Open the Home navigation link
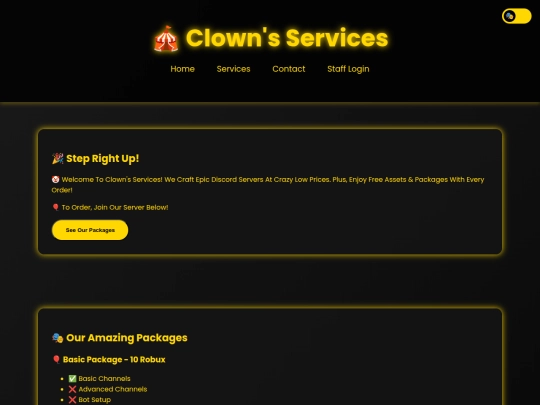Image resolution: width=540 pixels, height=405 pixels. (183, 69)
